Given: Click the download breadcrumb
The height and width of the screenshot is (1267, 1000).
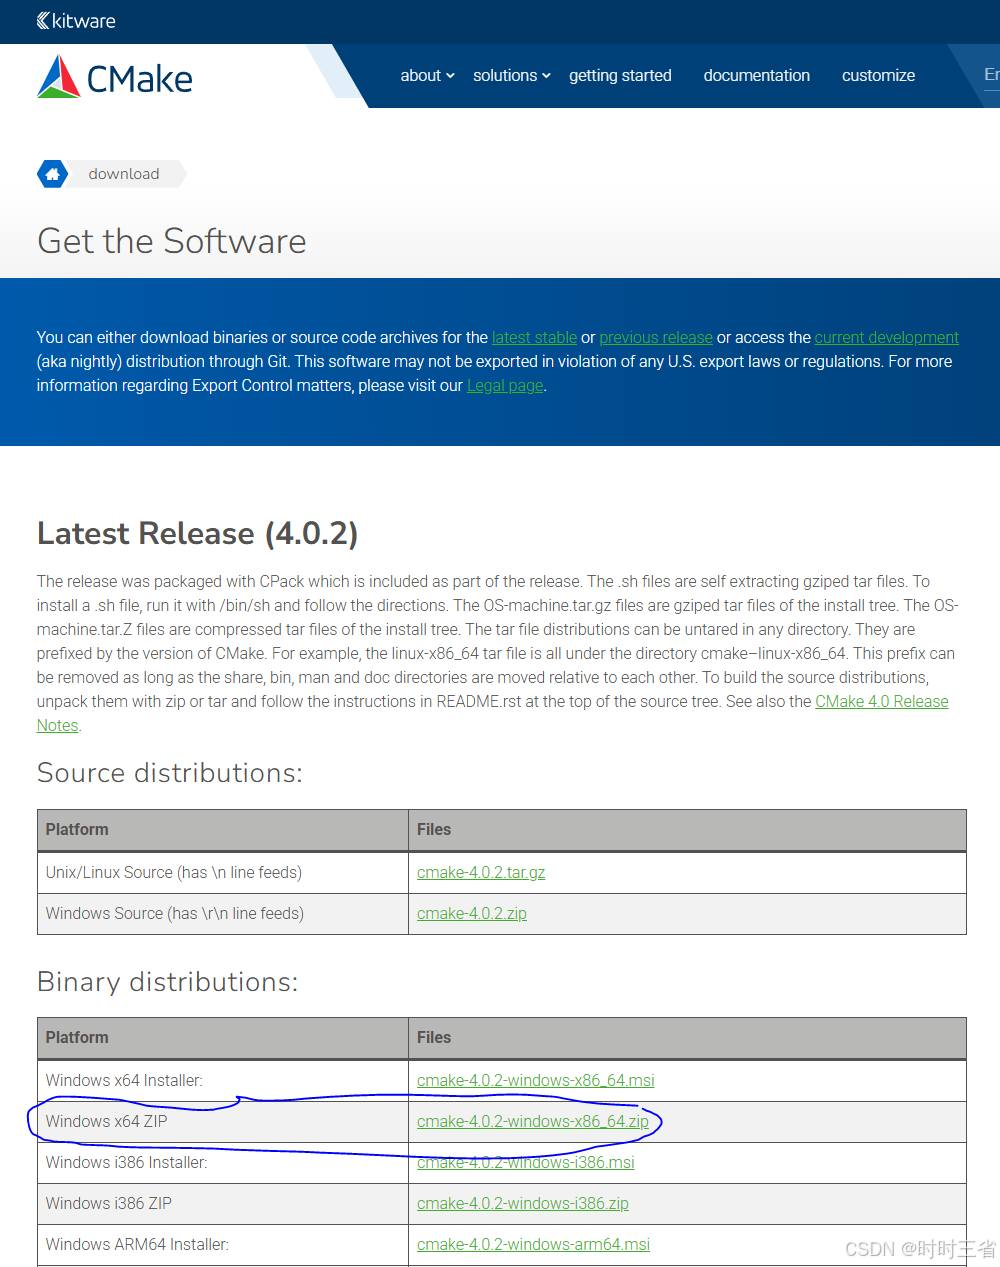Looking at the screenshot, I should coord(124,174).
